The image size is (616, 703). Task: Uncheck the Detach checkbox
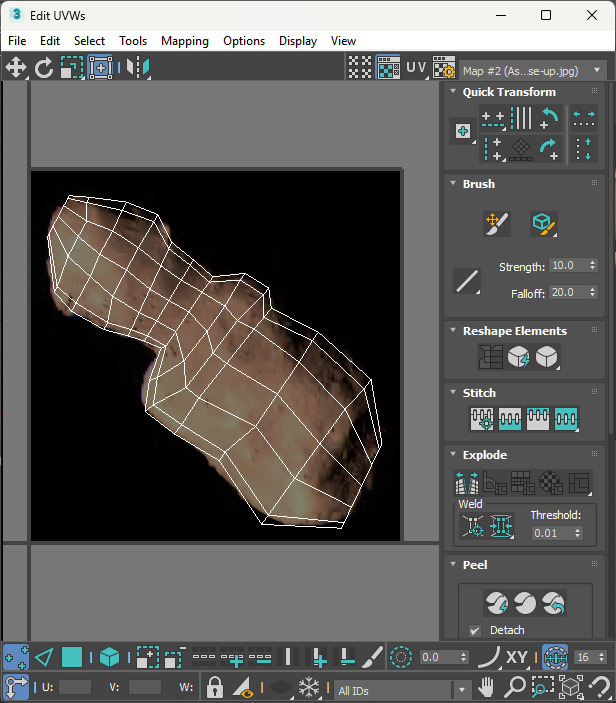click(475, 630)
